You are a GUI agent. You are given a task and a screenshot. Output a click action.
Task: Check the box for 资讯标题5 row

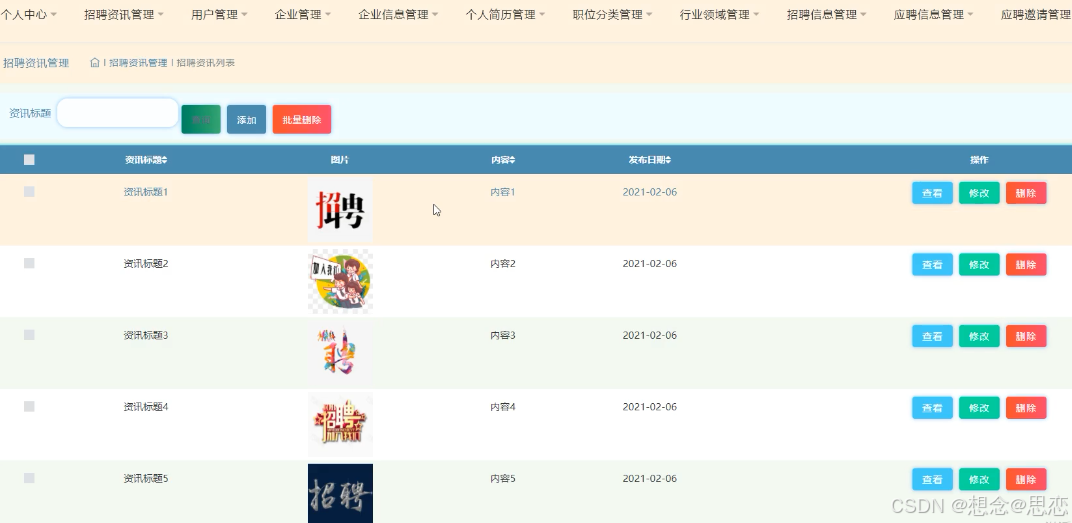pos(29,478)
